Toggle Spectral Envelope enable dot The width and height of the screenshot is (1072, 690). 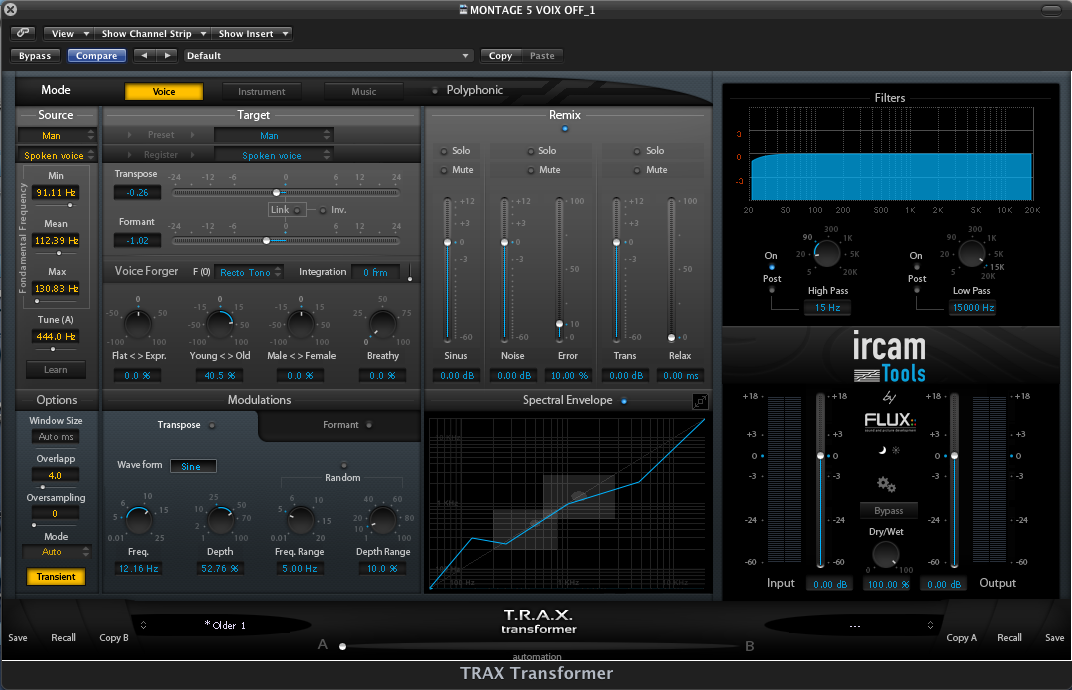pos(624,401)
